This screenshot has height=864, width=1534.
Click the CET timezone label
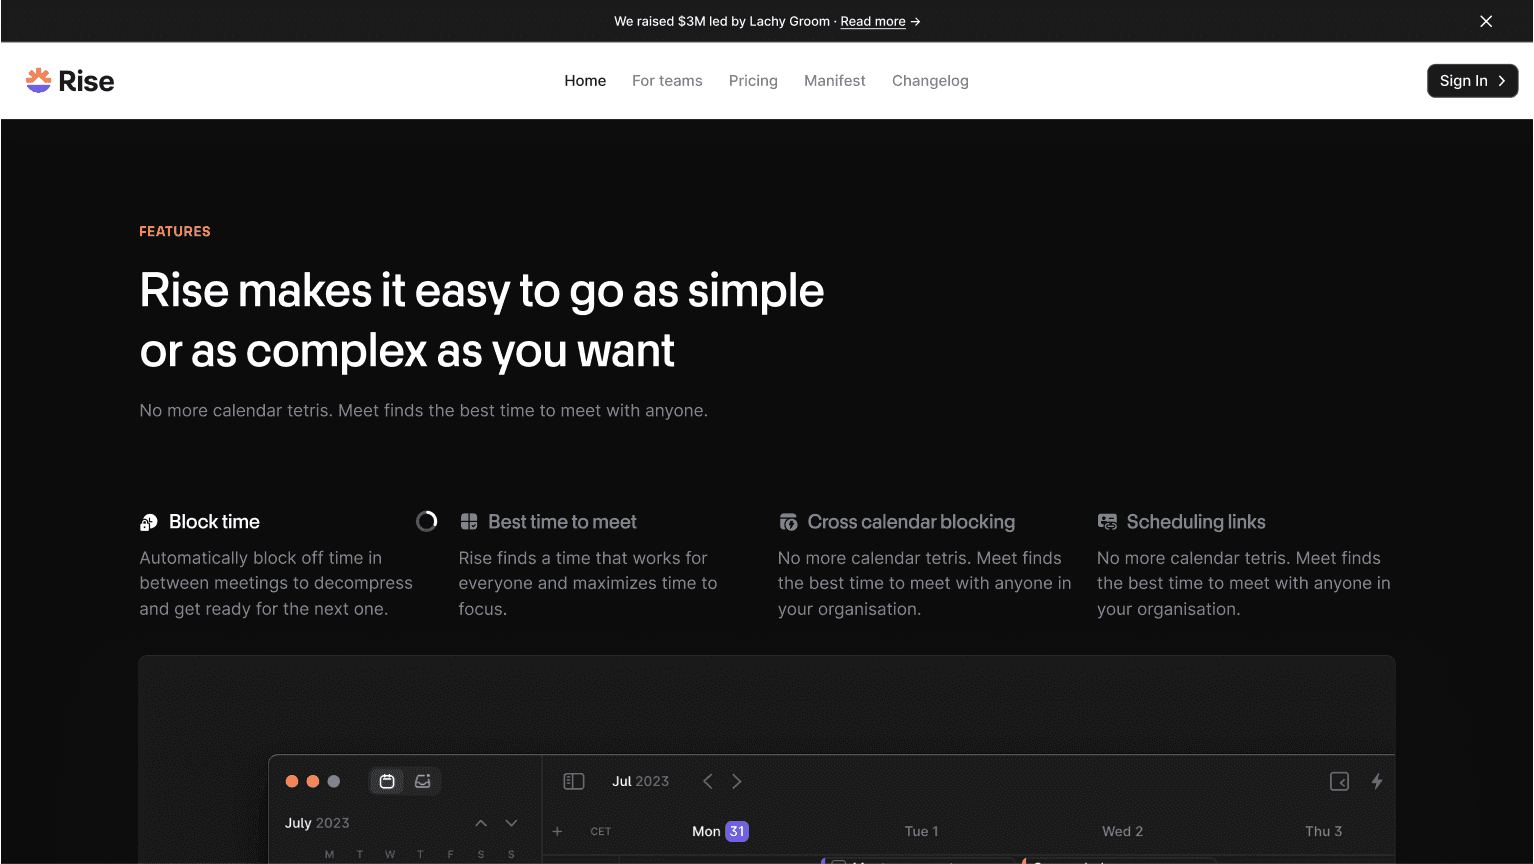[601, 831]
